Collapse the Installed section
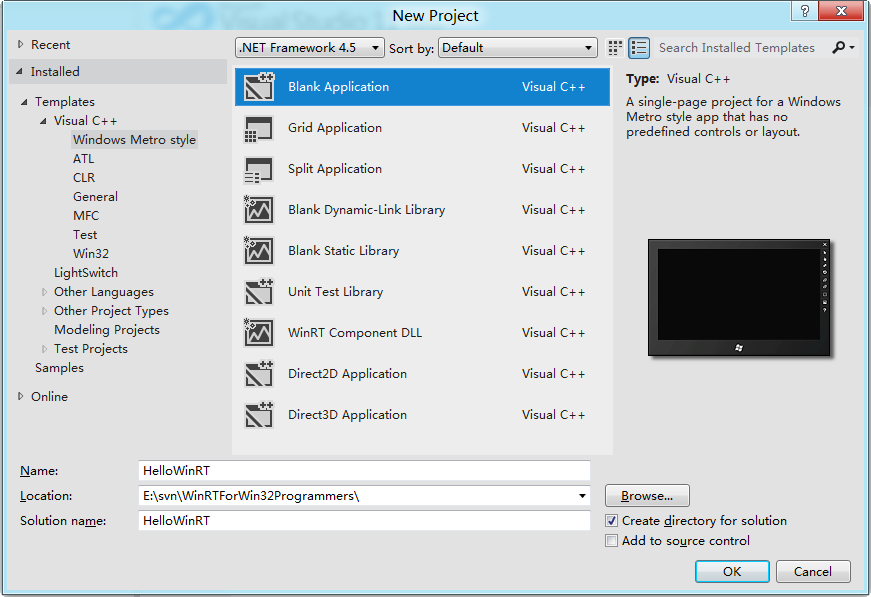This screenshot has height=597, width=871. coord(19,72)
